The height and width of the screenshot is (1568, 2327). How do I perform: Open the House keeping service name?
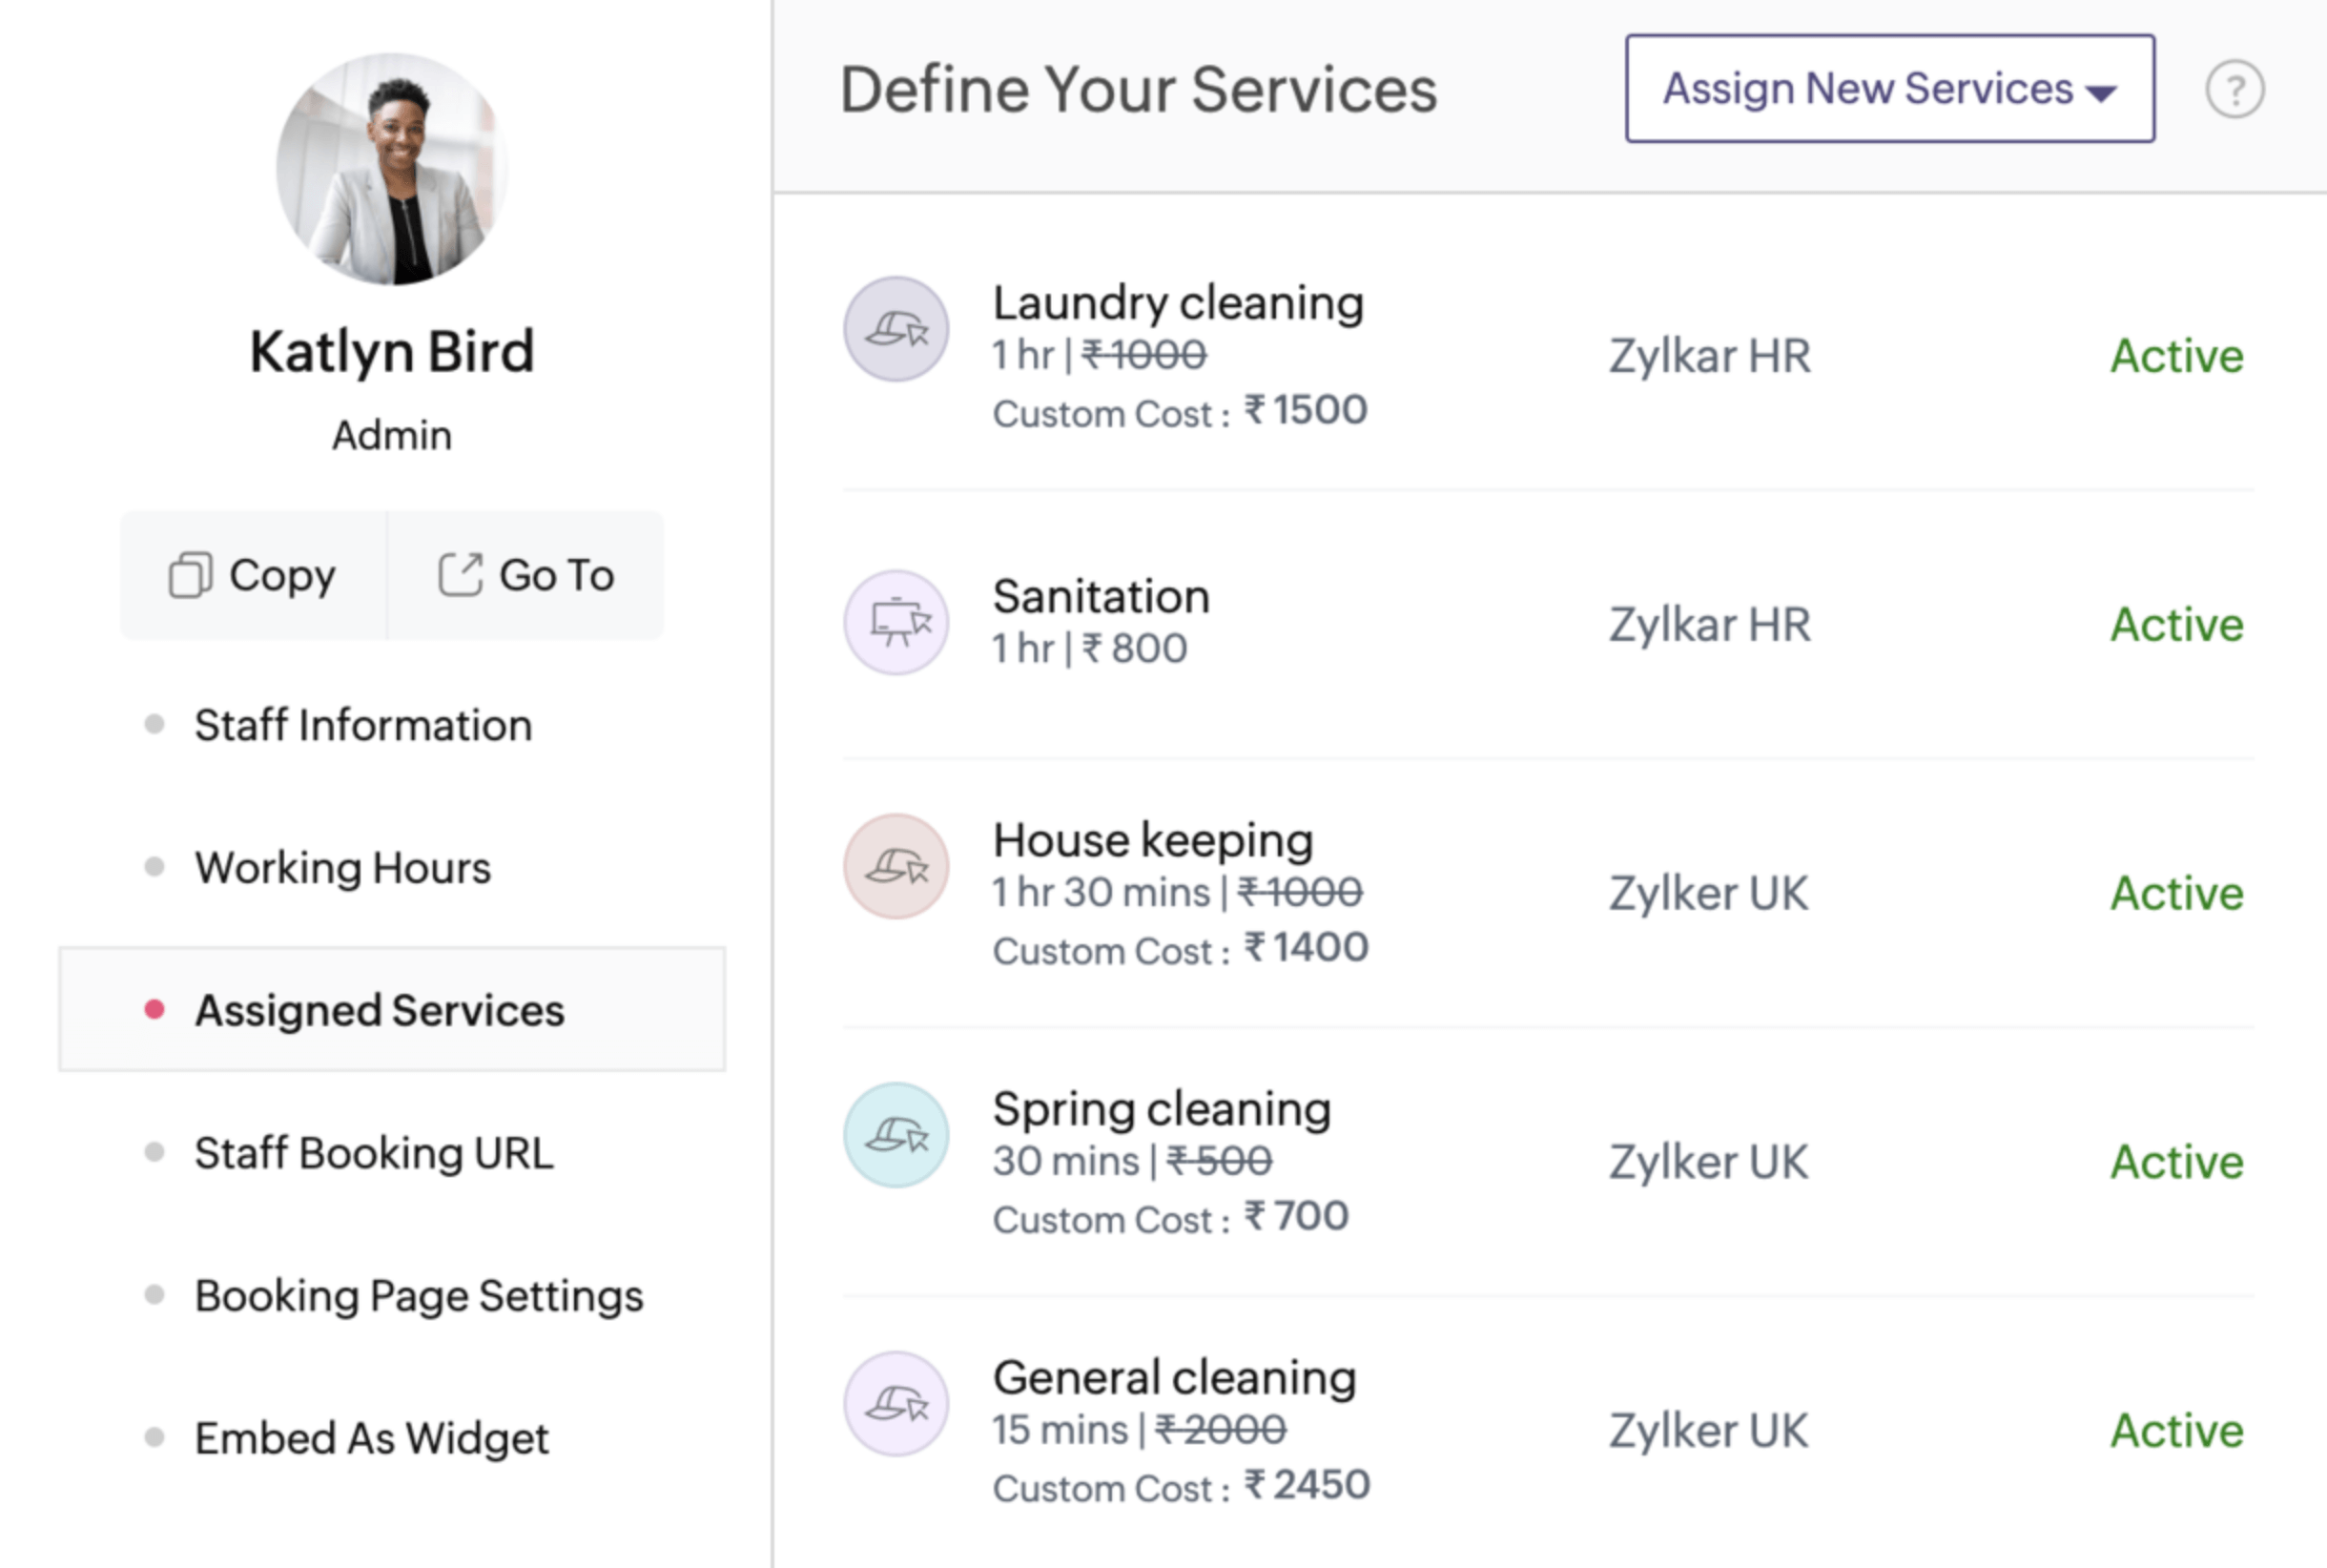(x=1153, y=840)
